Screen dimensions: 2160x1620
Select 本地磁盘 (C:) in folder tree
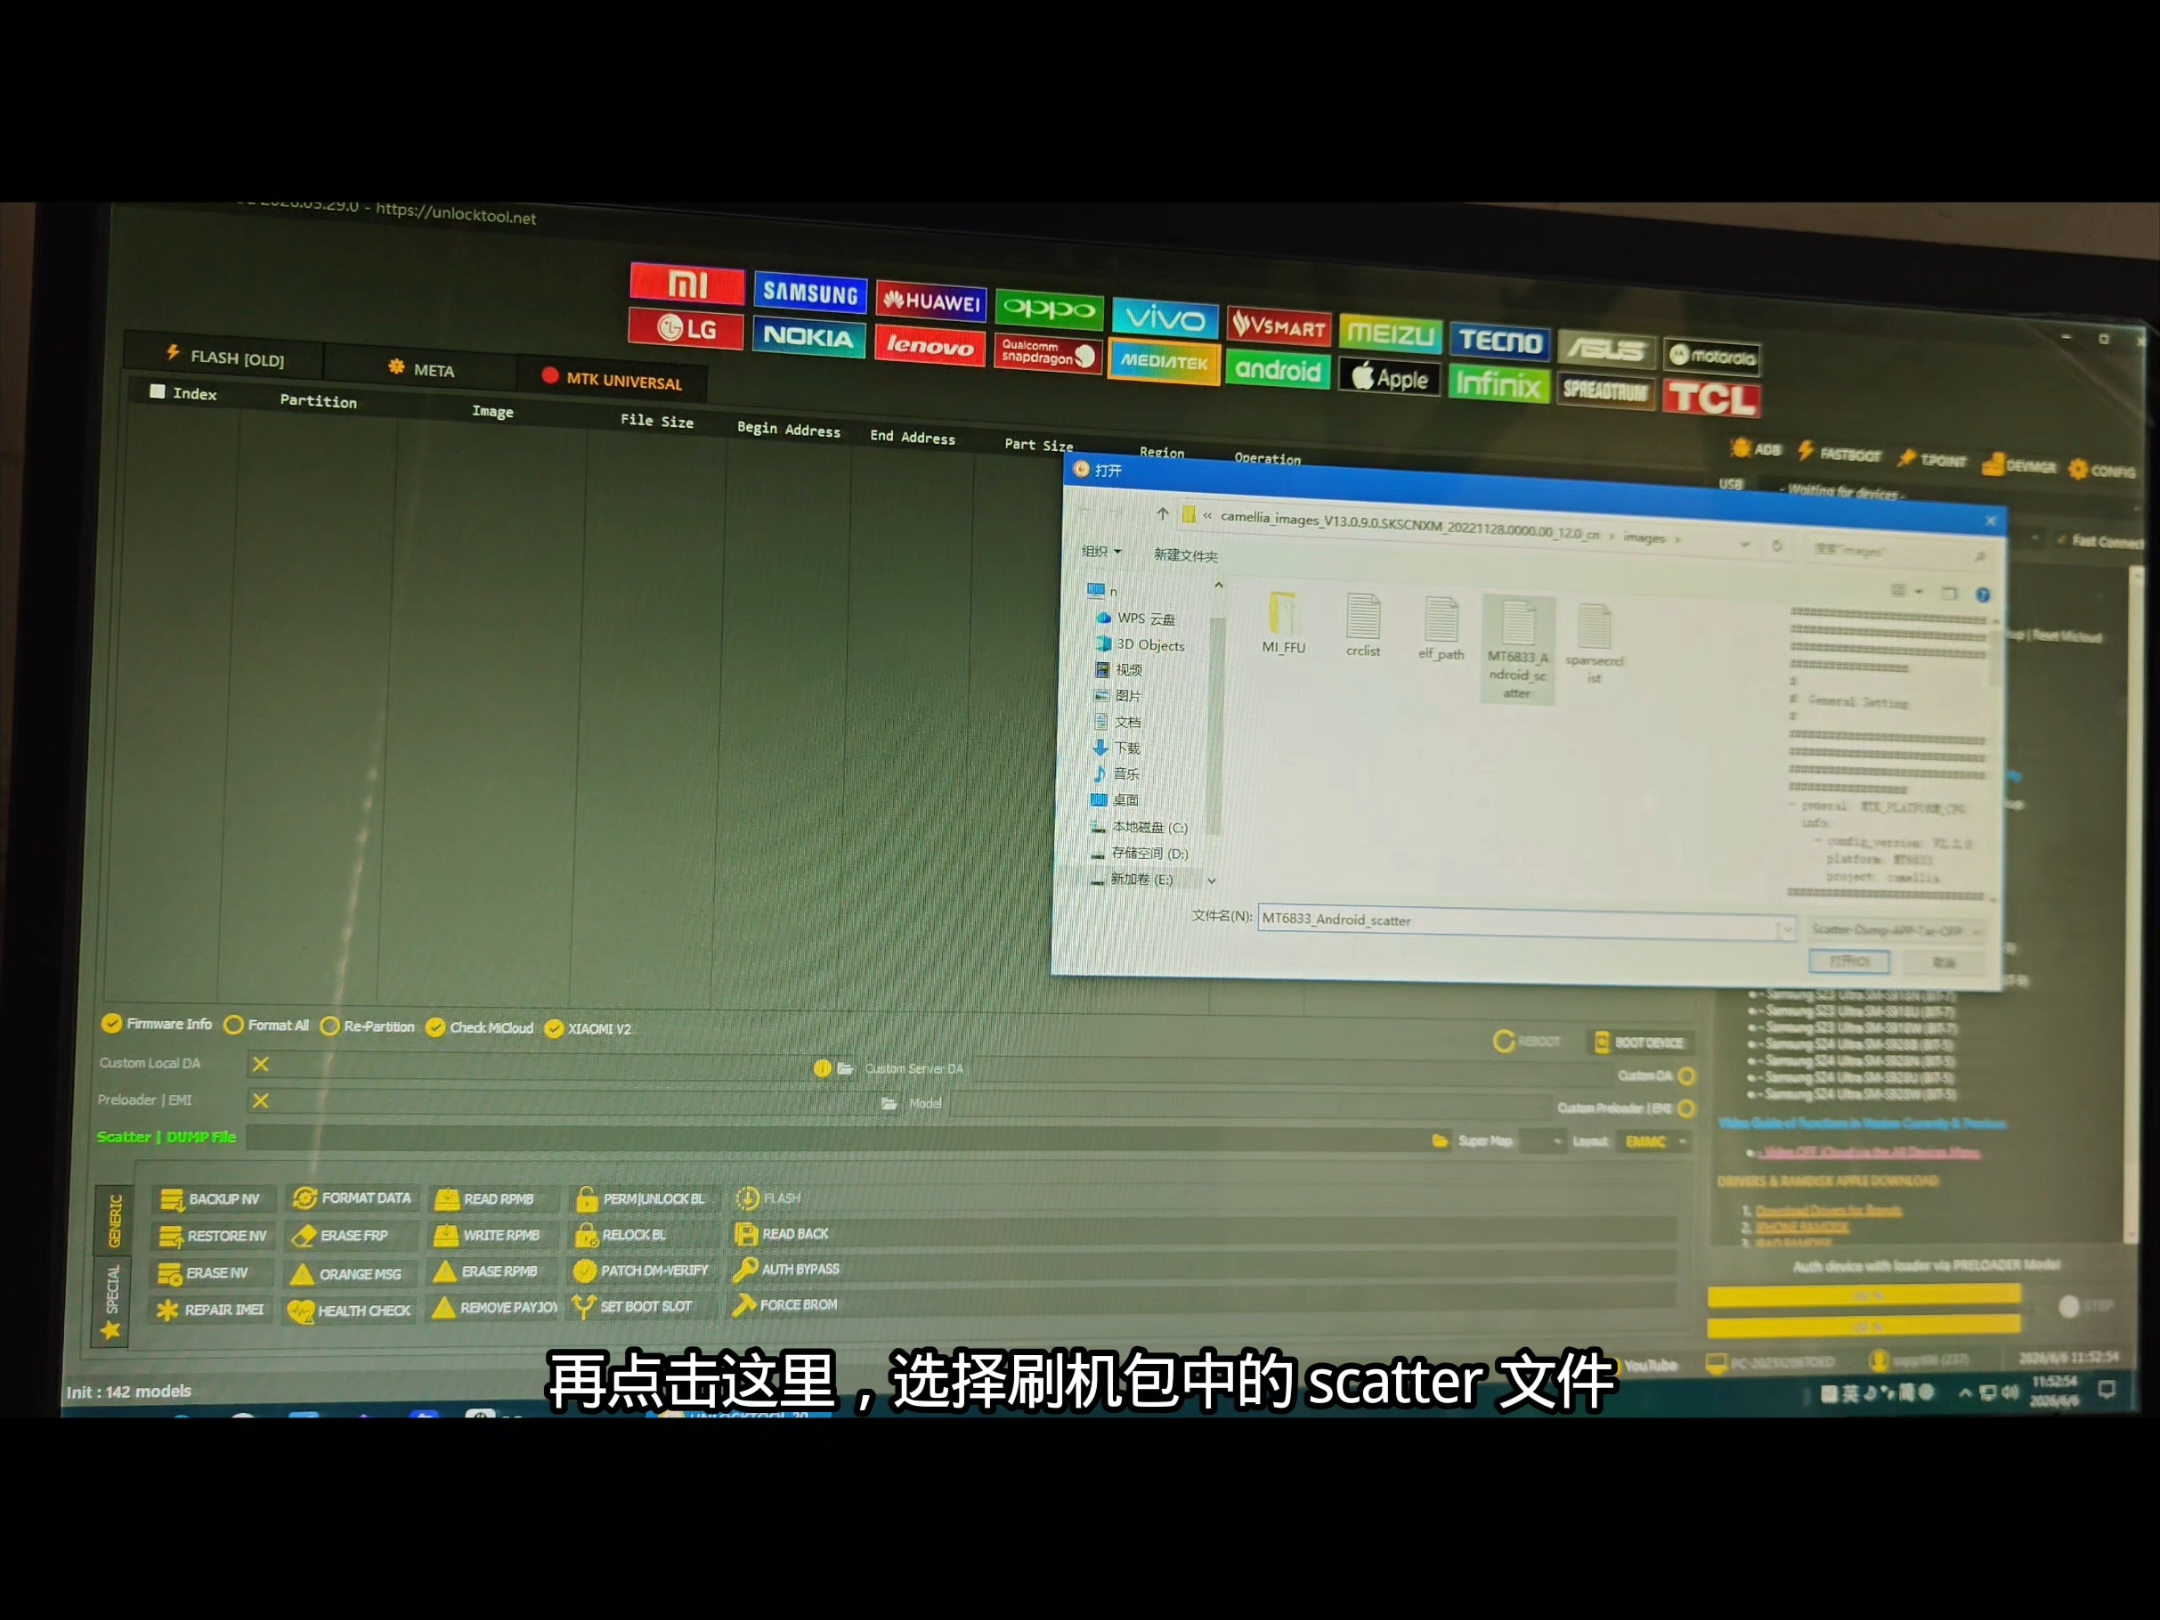tap(1140, 827)
